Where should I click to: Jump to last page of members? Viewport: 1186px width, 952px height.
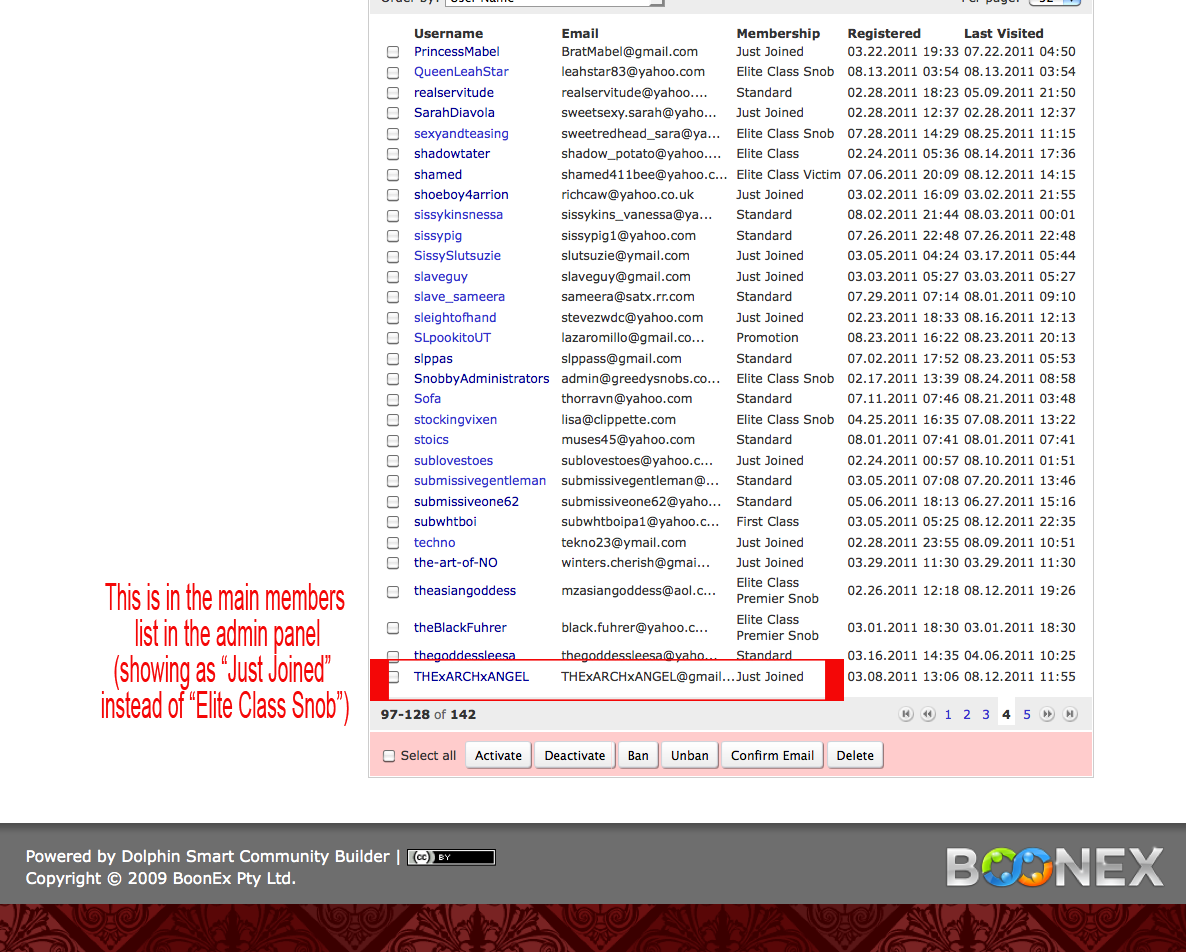1070,714
